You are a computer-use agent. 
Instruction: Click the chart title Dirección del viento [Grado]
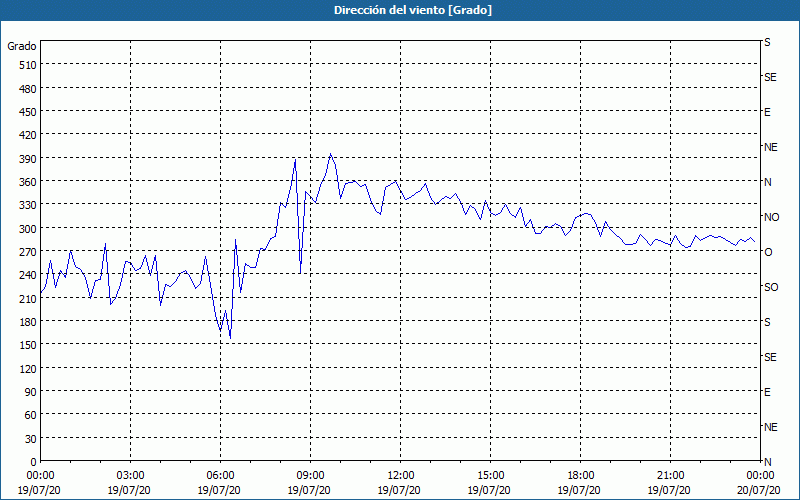413,10
